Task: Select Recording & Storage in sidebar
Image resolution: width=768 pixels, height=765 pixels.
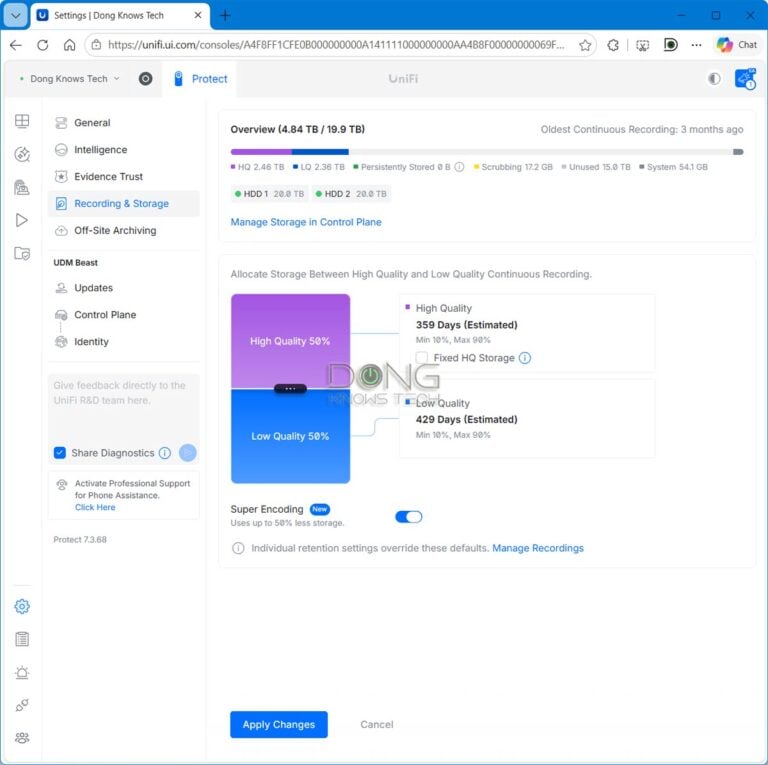Action: pyautogui.click(x=123, y=204)
